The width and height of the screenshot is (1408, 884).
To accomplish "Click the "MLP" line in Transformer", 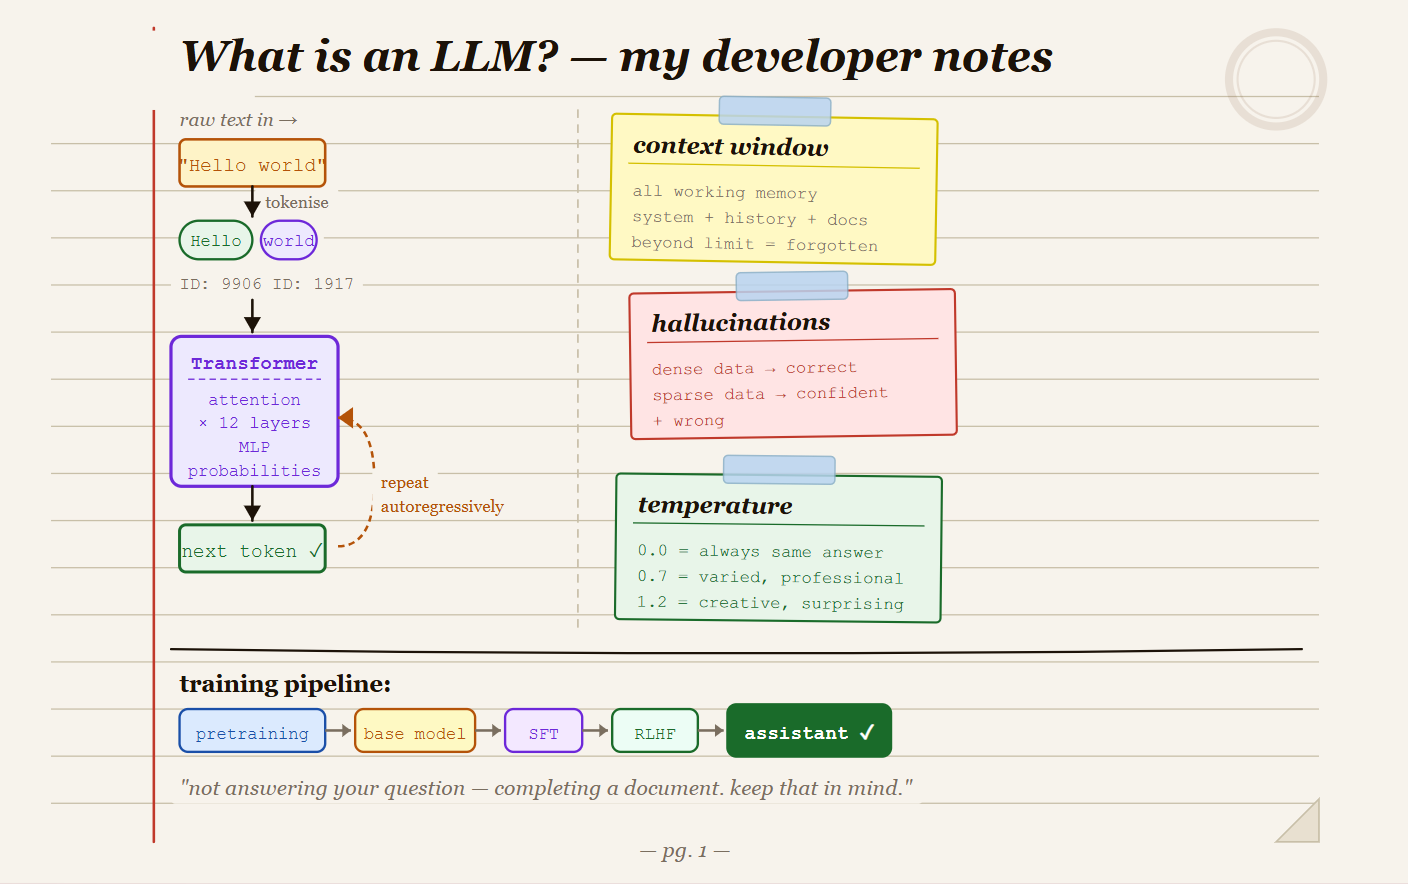I will coord(254,447).
